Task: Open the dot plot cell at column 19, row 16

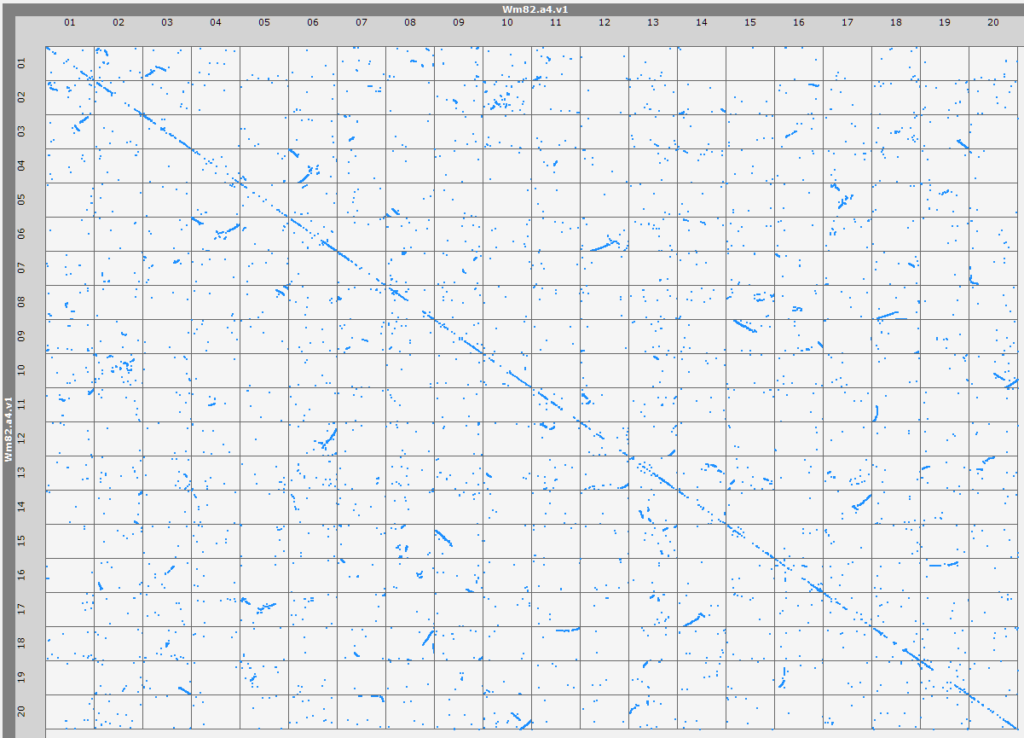Action: click(x=945, y=575)
